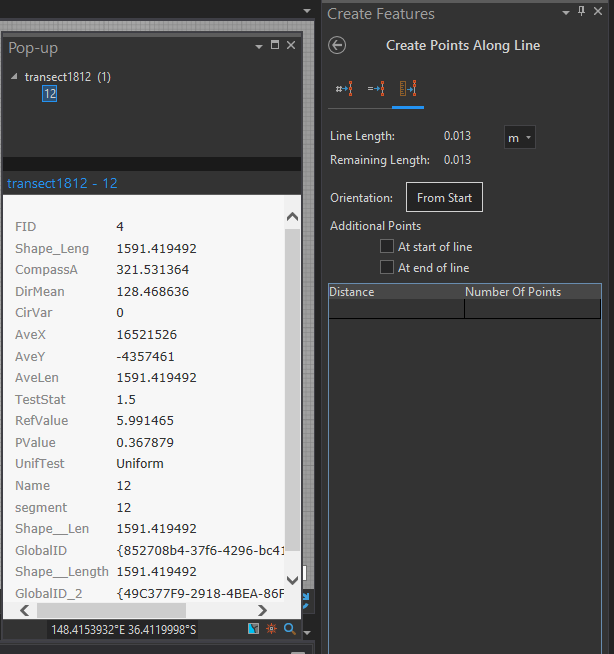This screenshot has width=614, height=654.
Task: Click the pop-up vertical scroll down arrow
Action: point(292,580)
